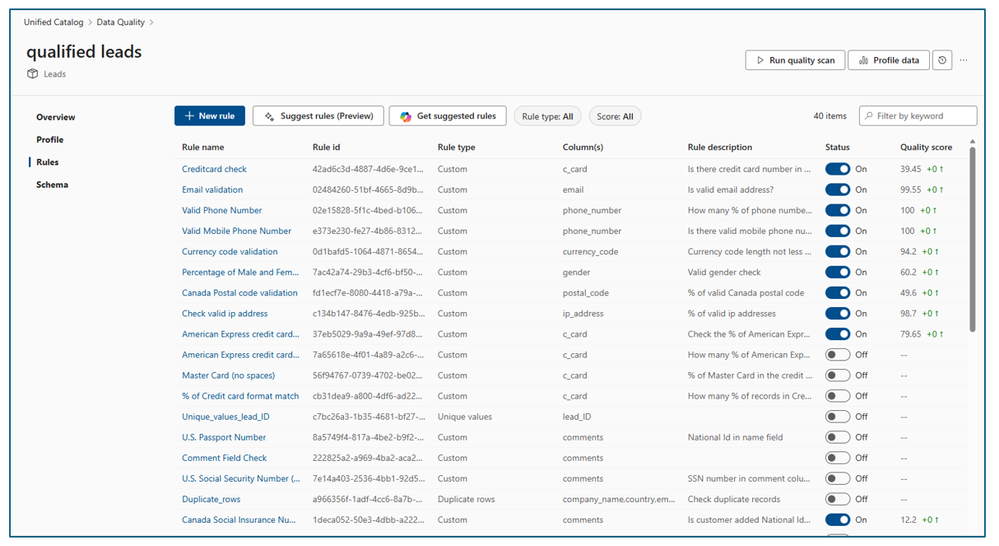Click Column(s) header
Image resolution: width=999 pixels, height=546 pixels.
click(582, 147)
